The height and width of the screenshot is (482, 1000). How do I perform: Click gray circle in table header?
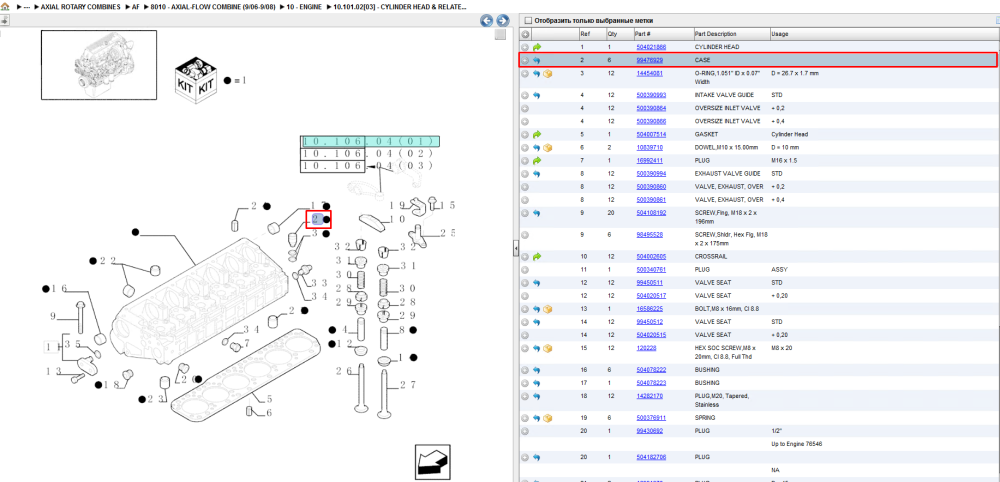point(526,34)
